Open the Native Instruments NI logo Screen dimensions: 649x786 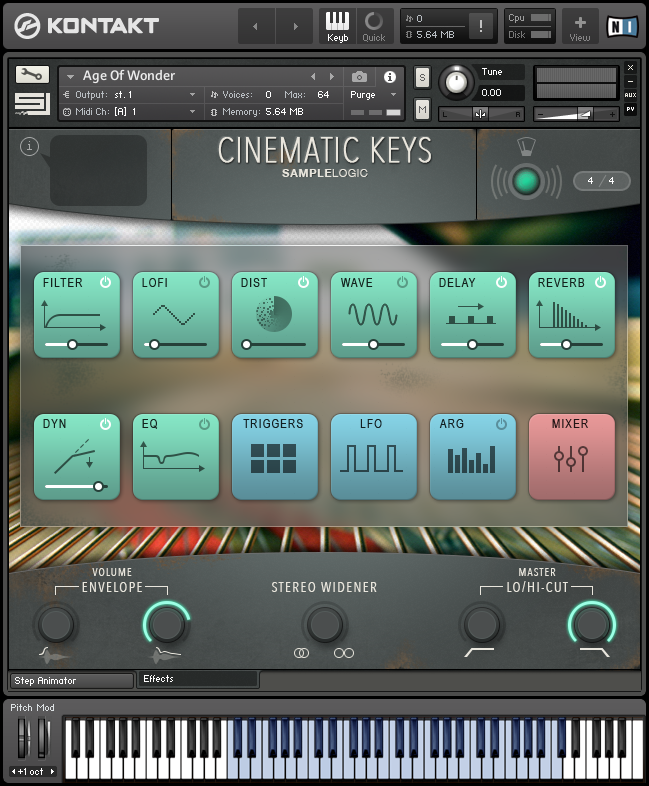pos(622,26)
